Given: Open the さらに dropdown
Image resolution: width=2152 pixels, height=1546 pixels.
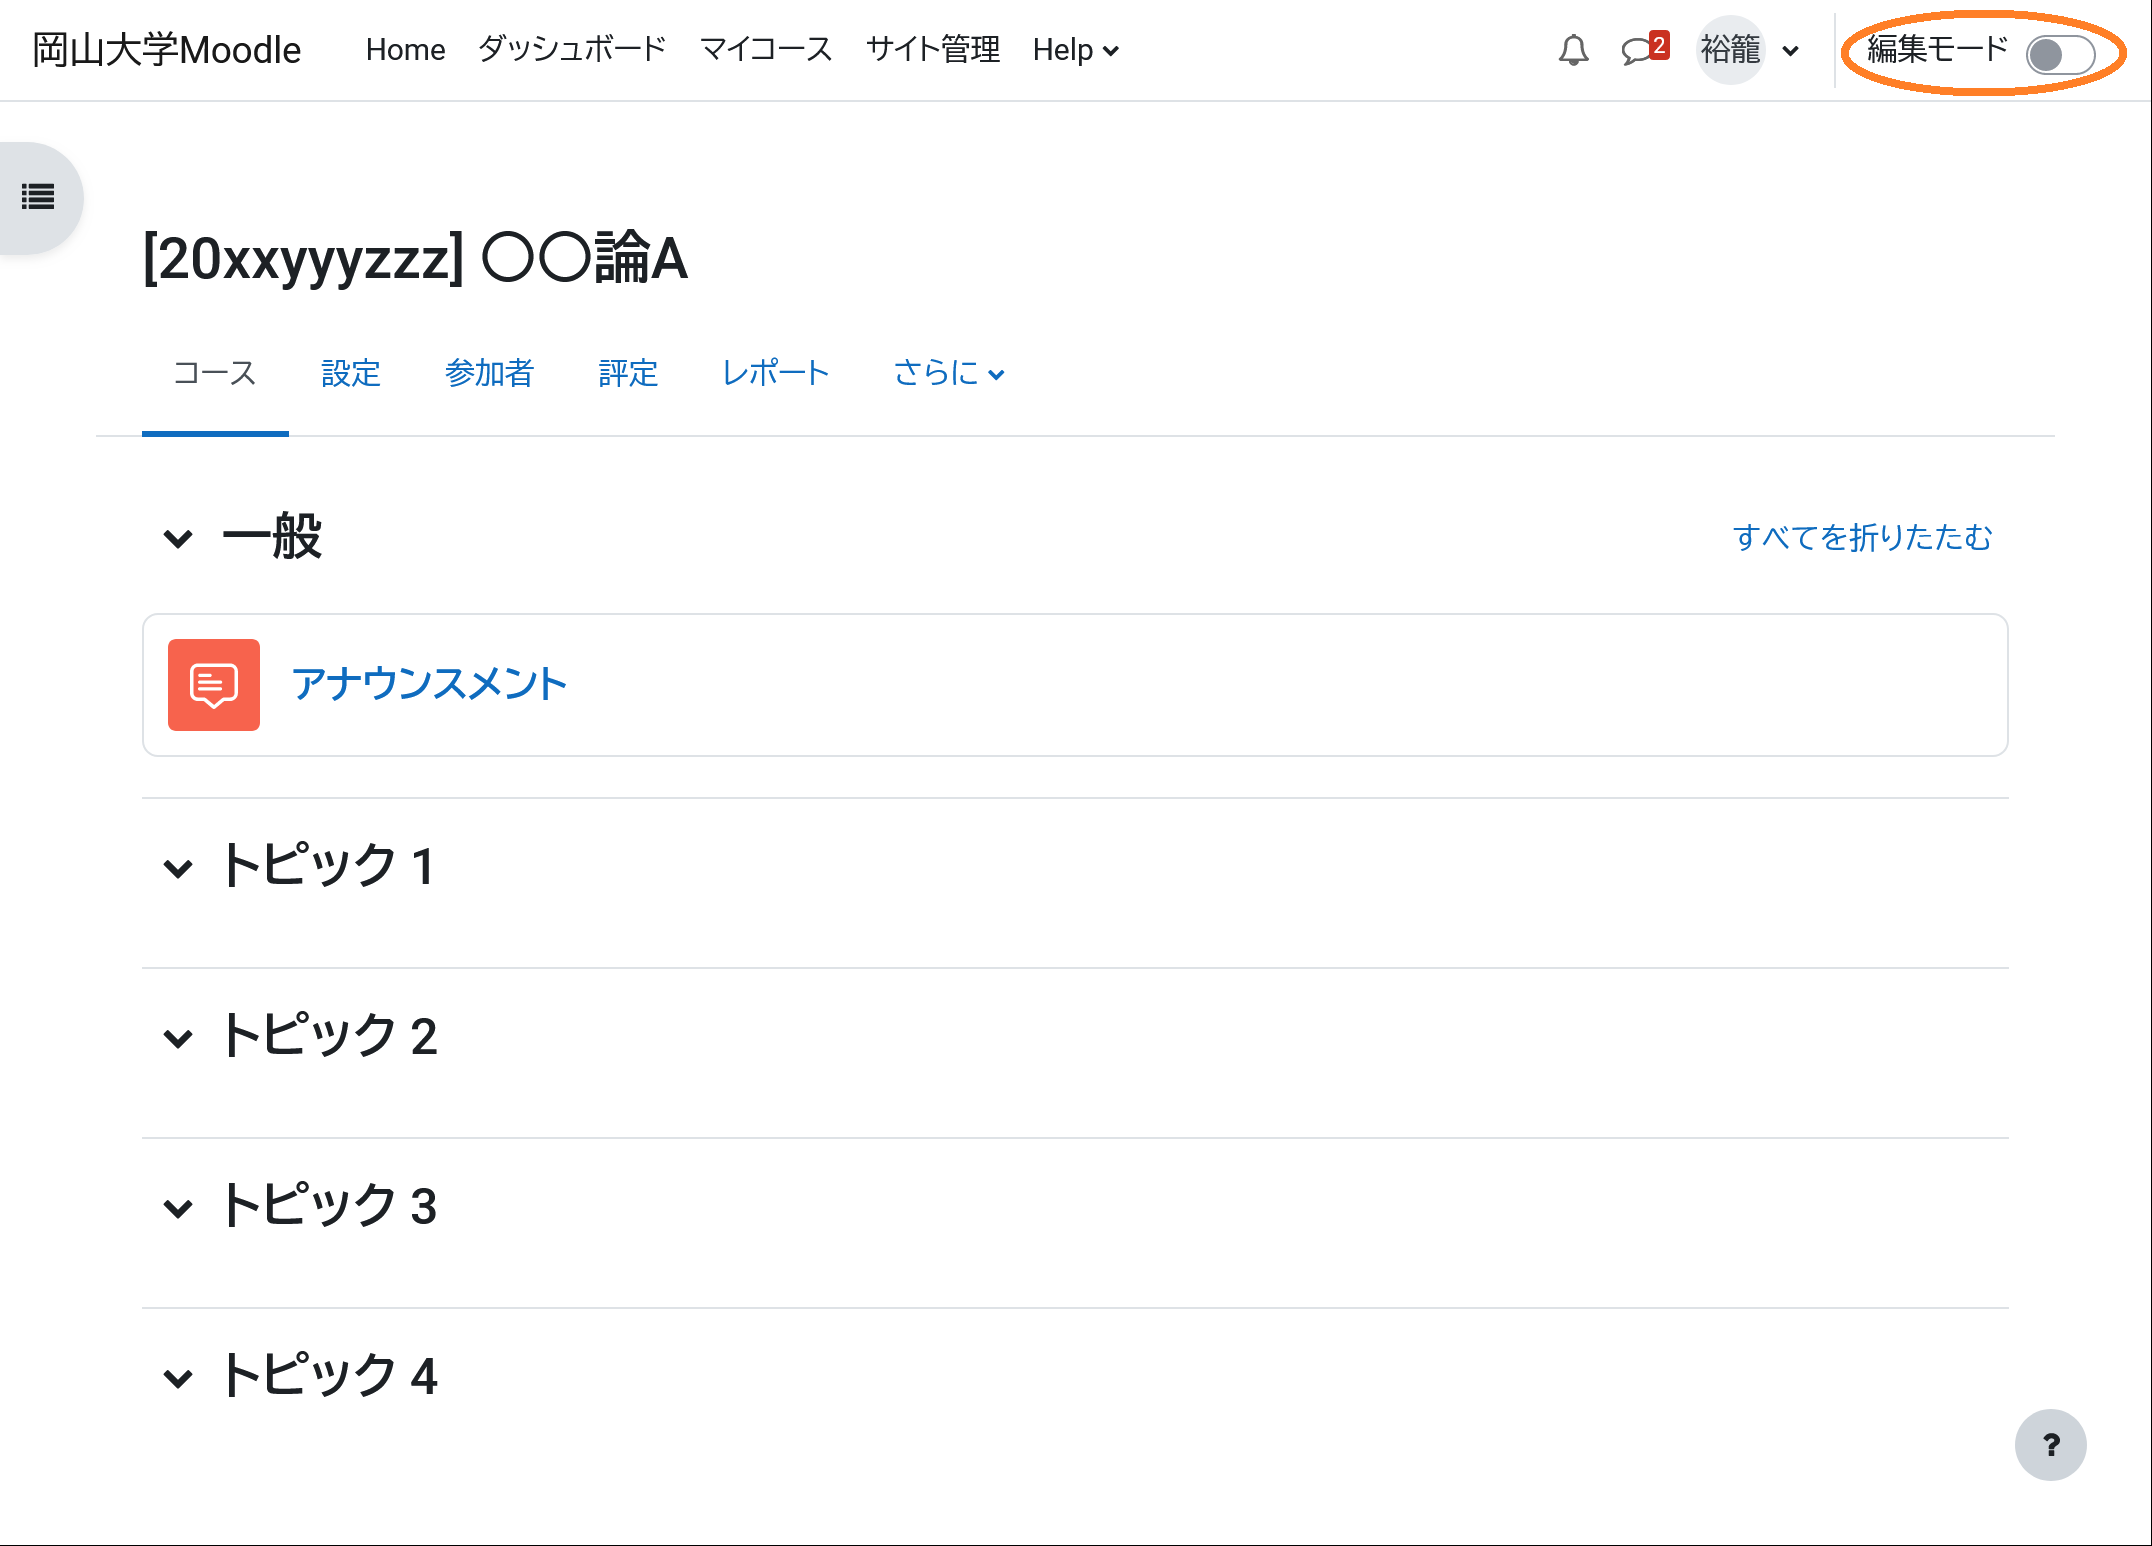Looking at the screenshot, I should [949, 373].
